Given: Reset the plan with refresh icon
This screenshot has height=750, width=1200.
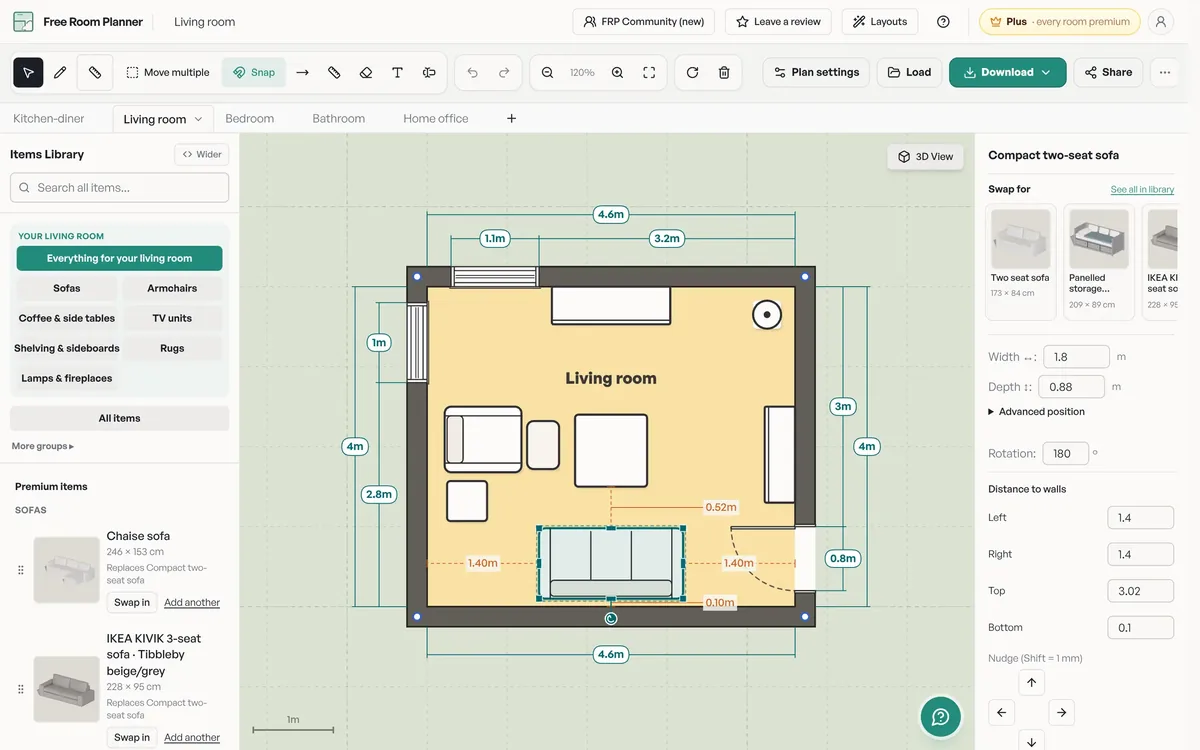Looking at the screenshot, I should click(692, 72).
